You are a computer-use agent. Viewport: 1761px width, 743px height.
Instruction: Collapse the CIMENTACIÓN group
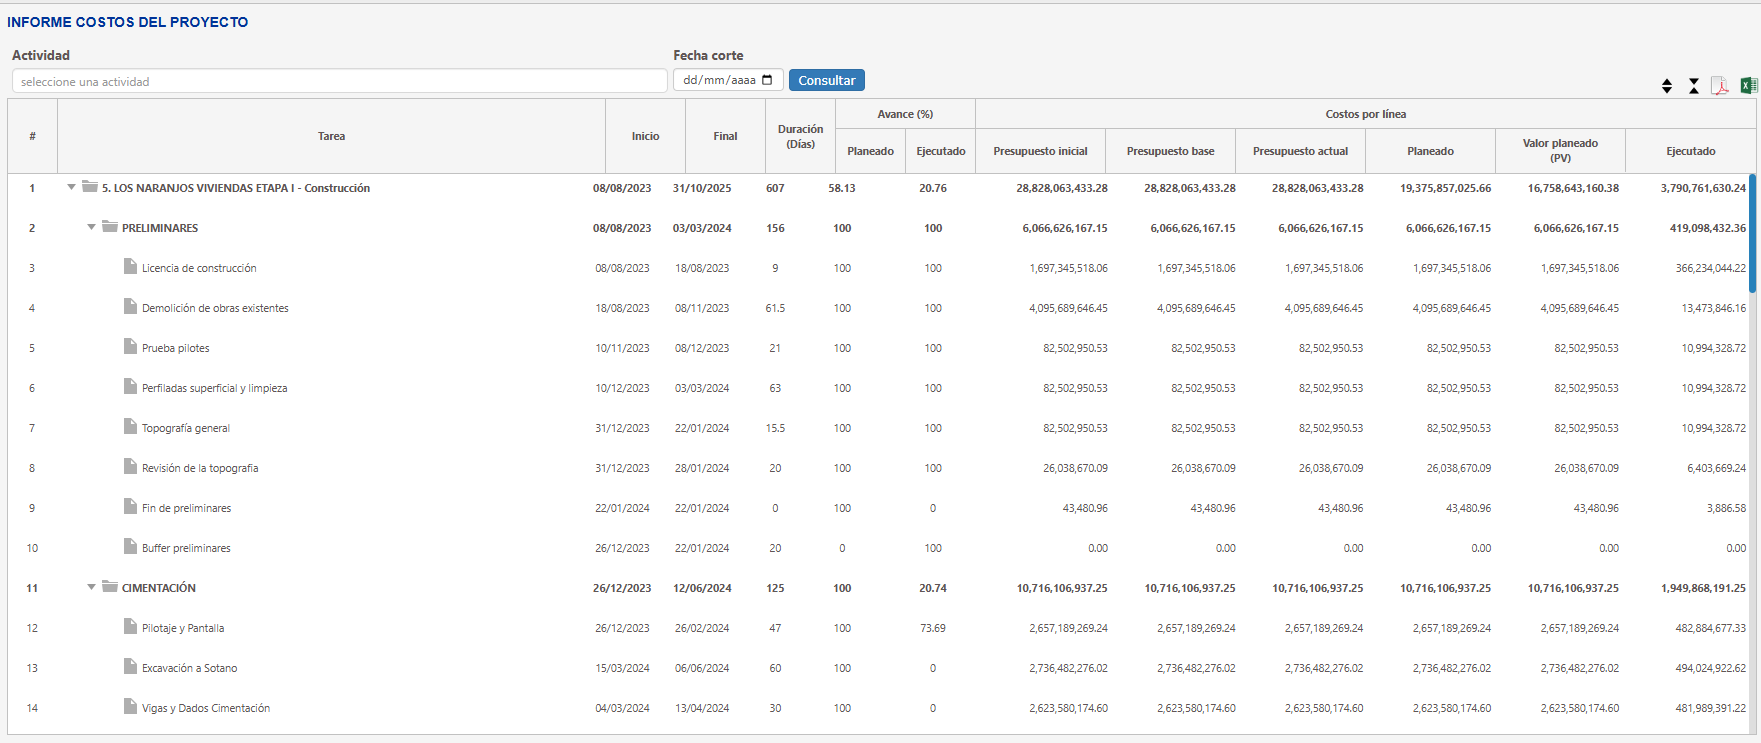coord(91,587)
